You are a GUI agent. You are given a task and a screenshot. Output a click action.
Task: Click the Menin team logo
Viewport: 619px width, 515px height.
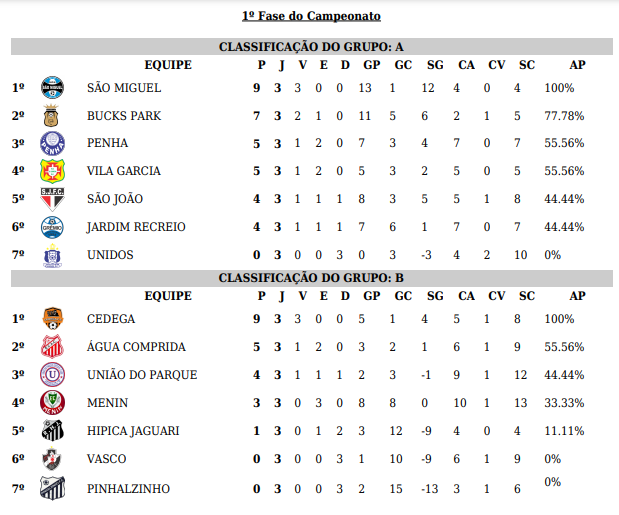52,403
